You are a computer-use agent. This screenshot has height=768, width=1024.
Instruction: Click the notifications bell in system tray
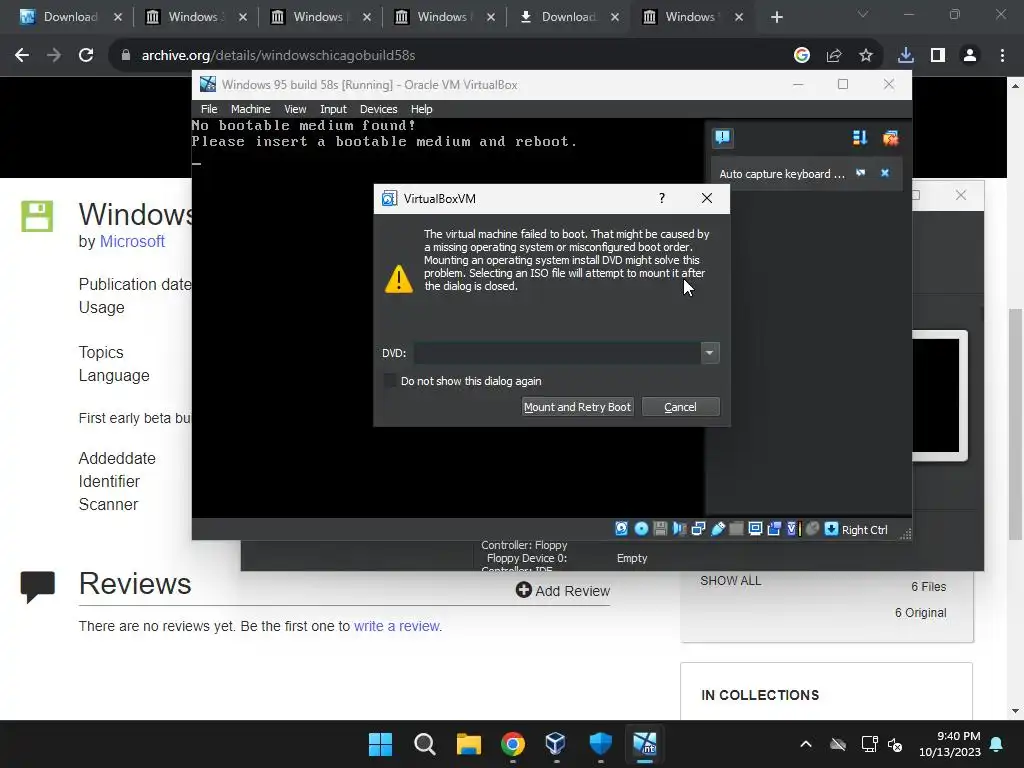click(x=997, y=744)
